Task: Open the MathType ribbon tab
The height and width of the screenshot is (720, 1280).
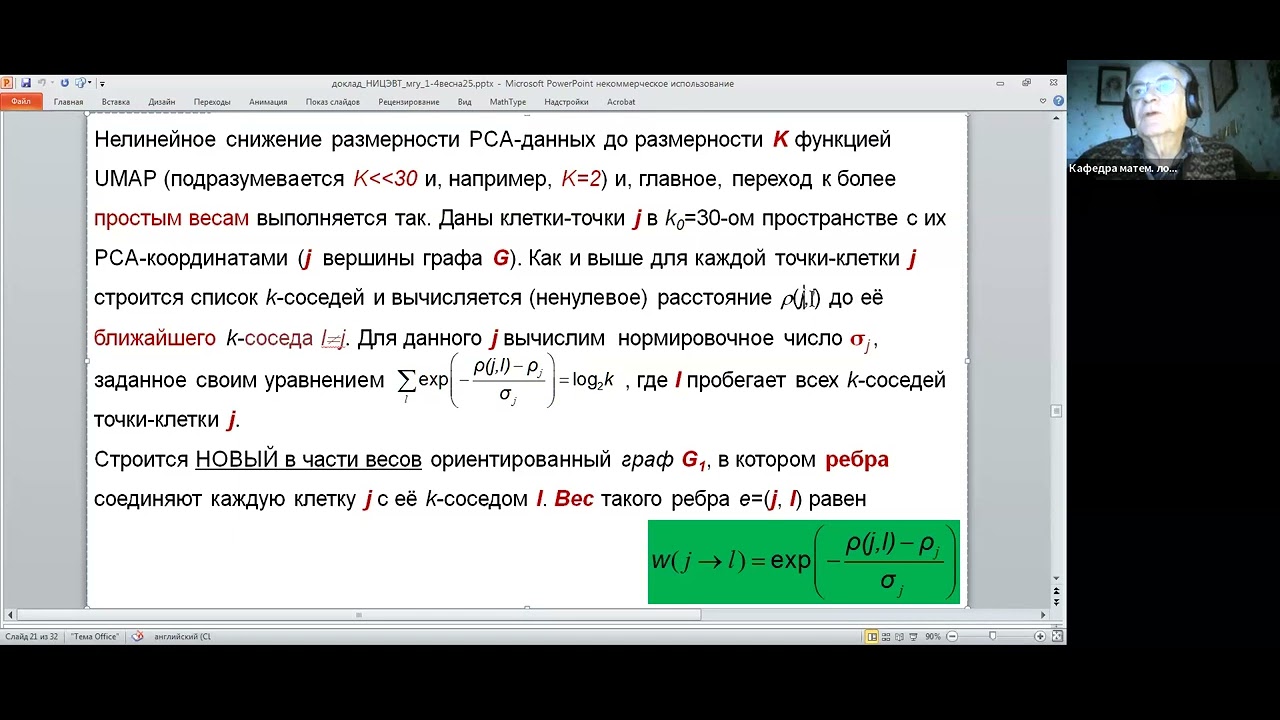Action: [x=507, y=102]
